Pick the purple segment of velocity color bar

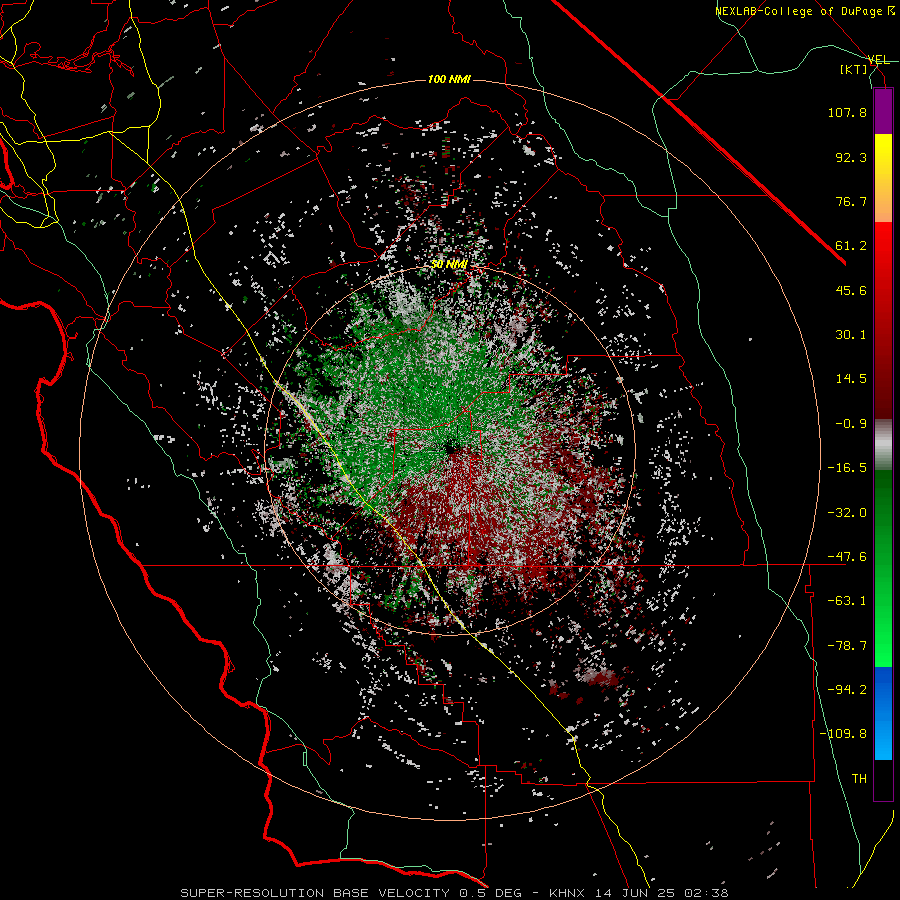883,111
